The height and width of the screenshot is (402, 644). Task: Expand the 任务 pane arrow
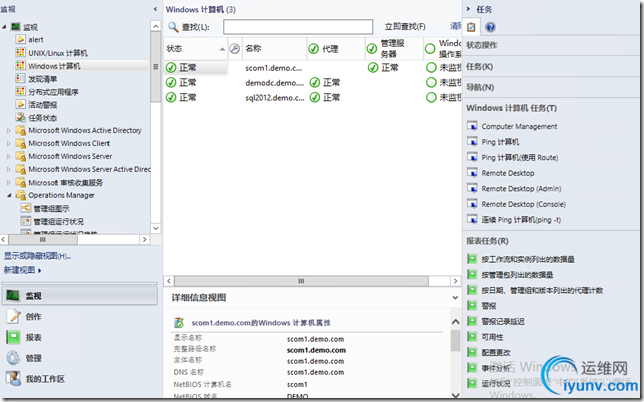468,9
